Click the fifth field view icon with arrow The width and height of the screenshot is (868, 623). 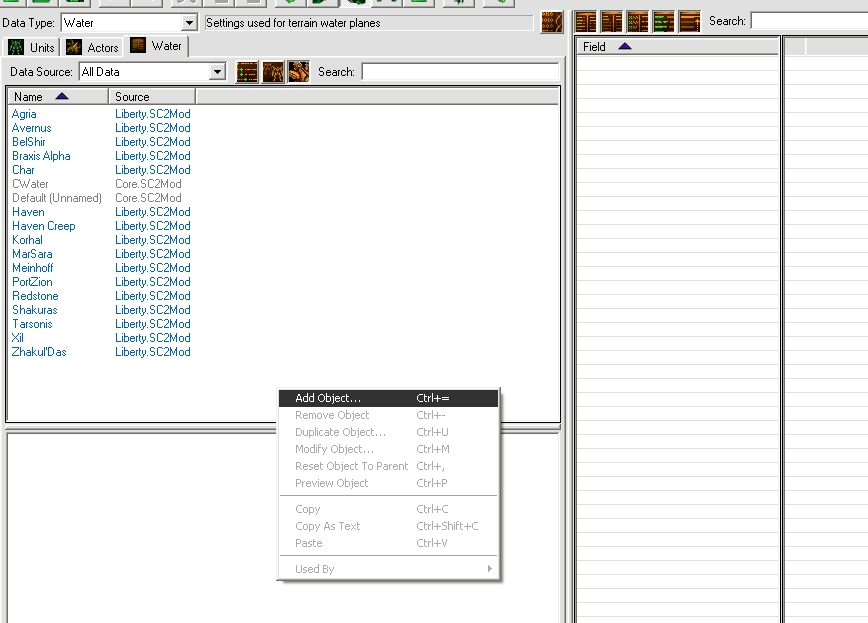[690, 22]
